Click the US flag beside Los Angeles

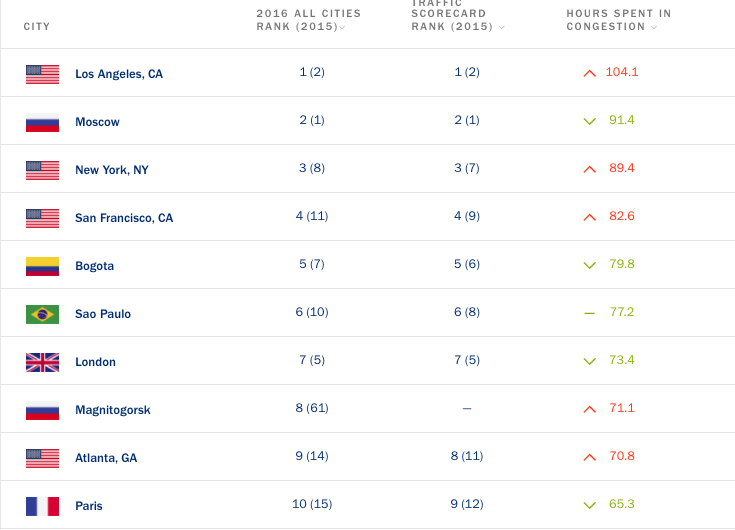42,74
